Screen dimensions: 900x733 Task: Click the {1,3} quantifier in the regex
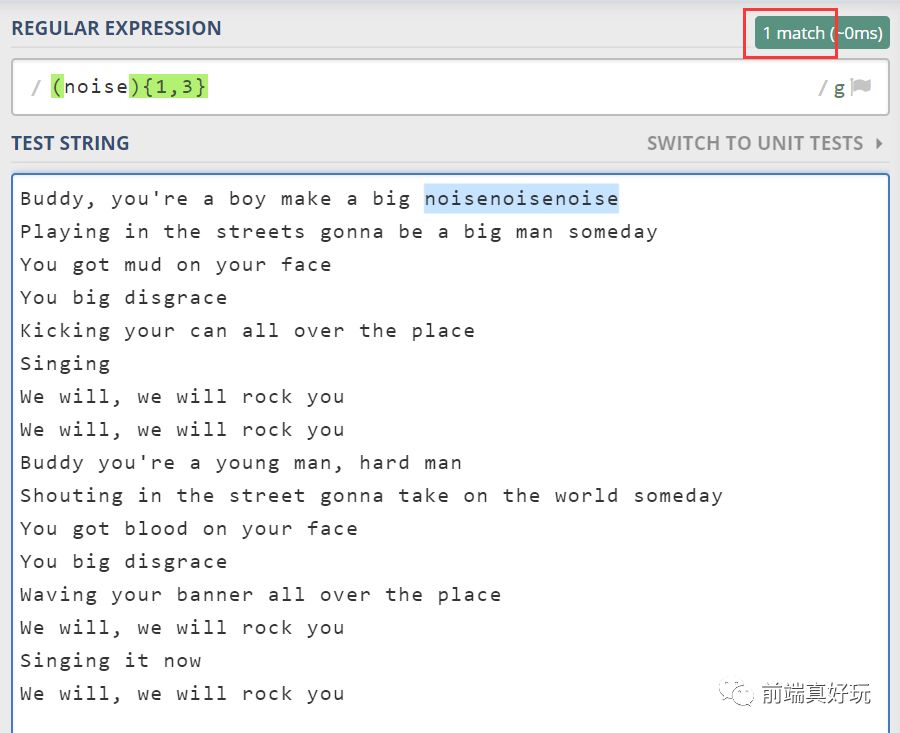(174, 87)
